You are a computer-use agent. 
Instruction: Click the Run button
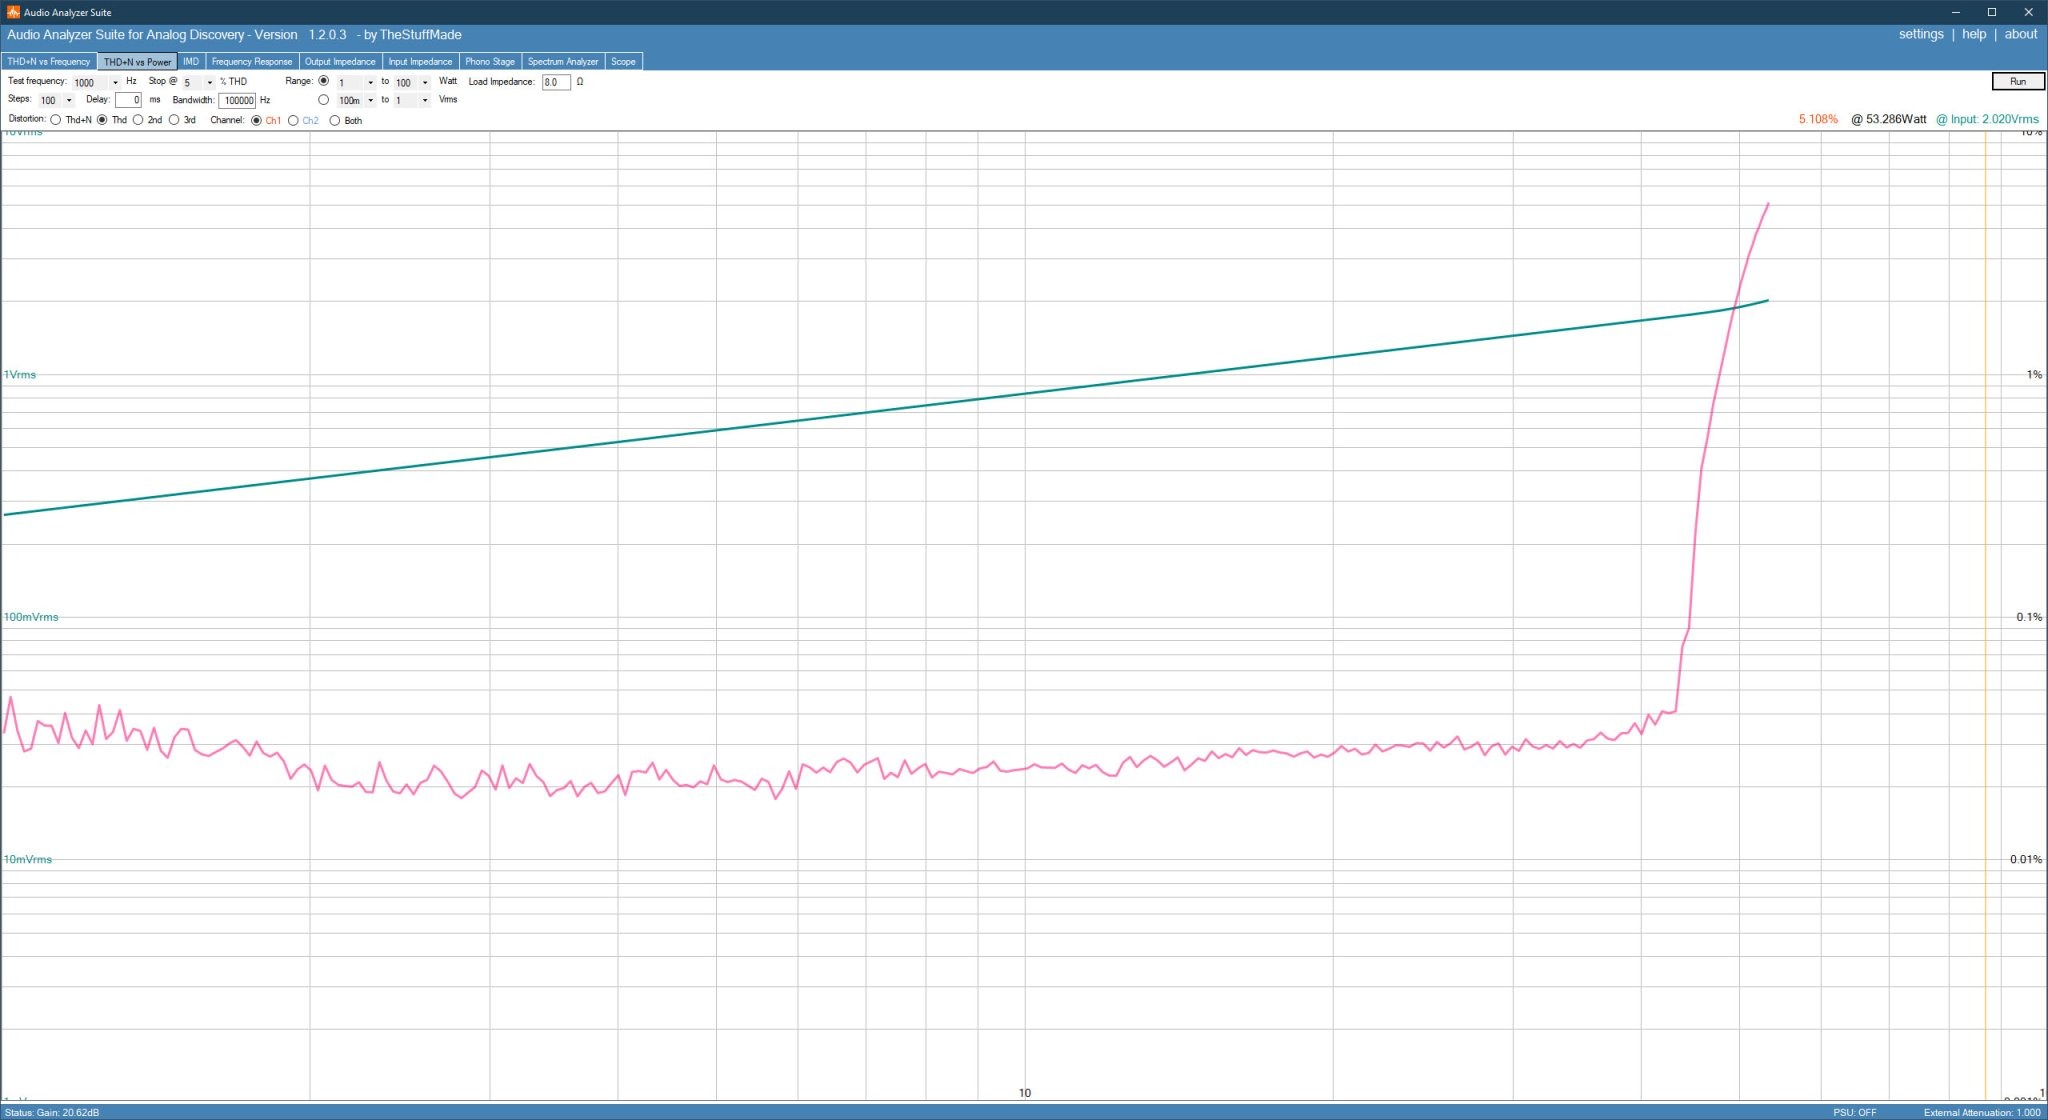click(2017, 82)
